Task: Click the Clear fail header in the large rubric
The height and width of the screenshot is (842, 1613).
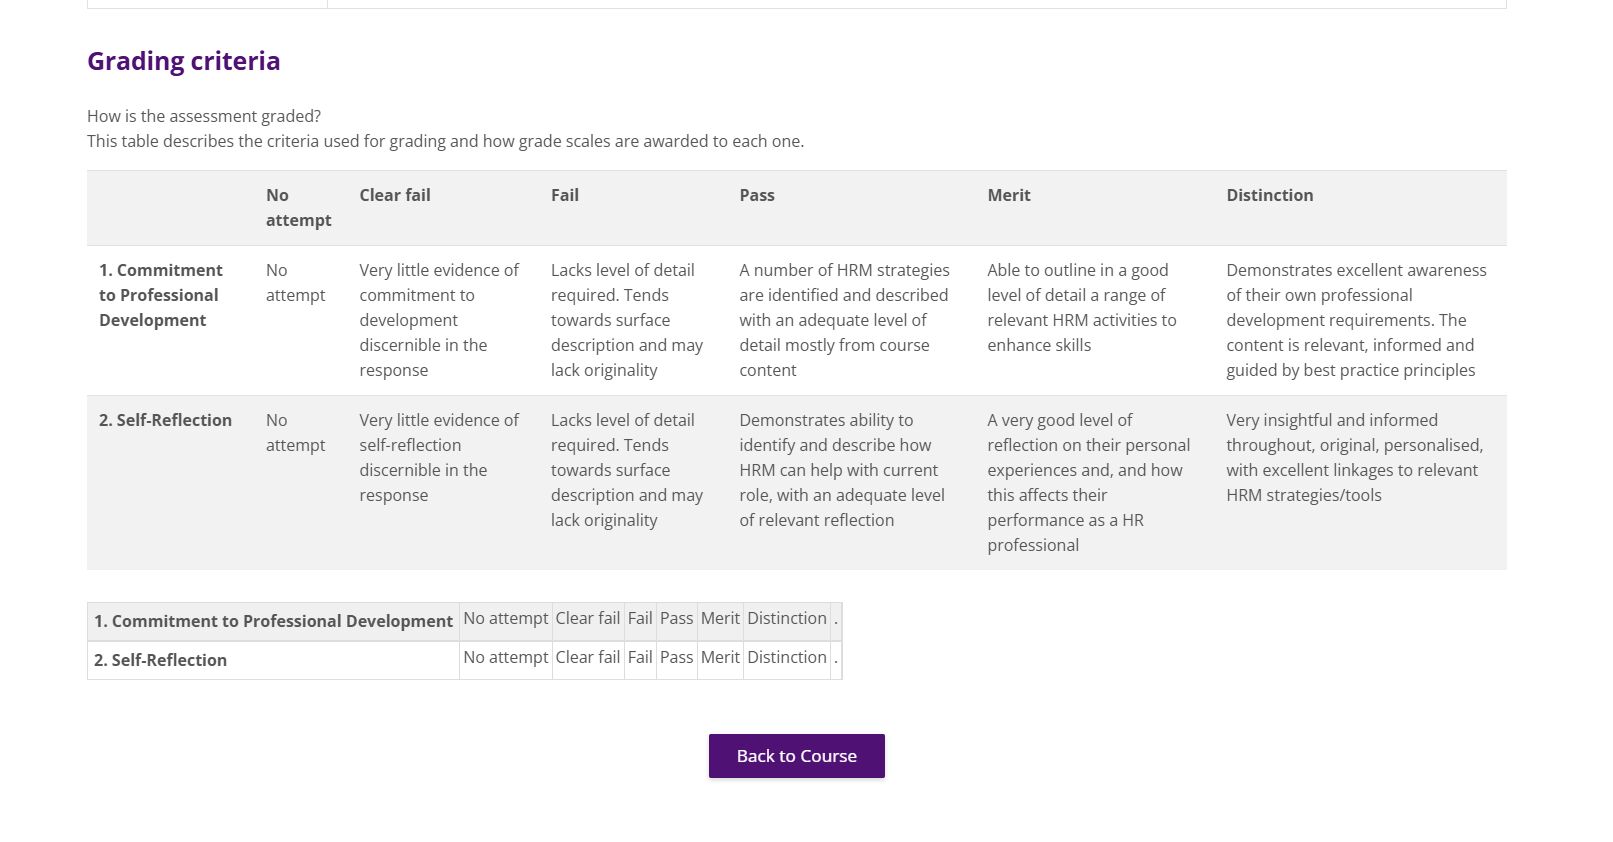Action: [x=394, y=196]
